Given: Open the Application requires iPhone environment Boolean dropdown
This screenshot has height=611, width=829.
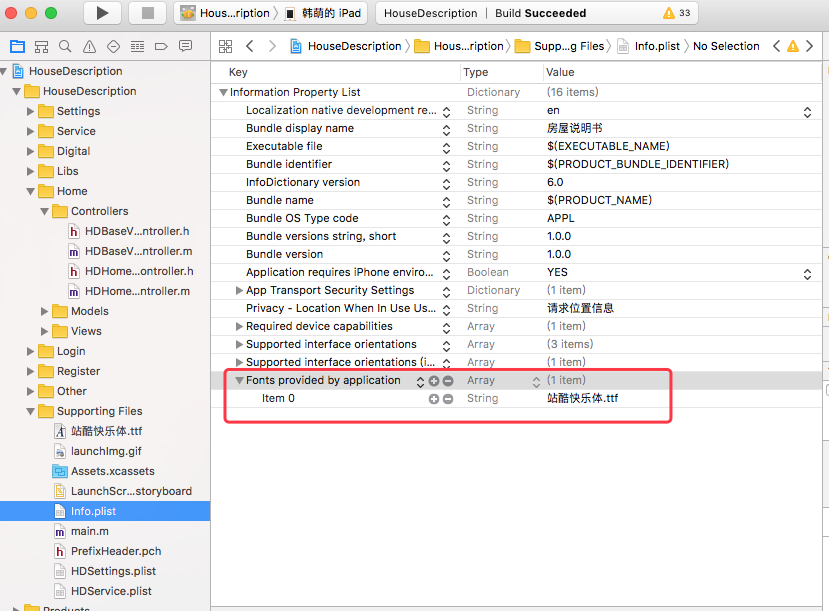Looking at the screenshot, I should [x=807, y=273].
